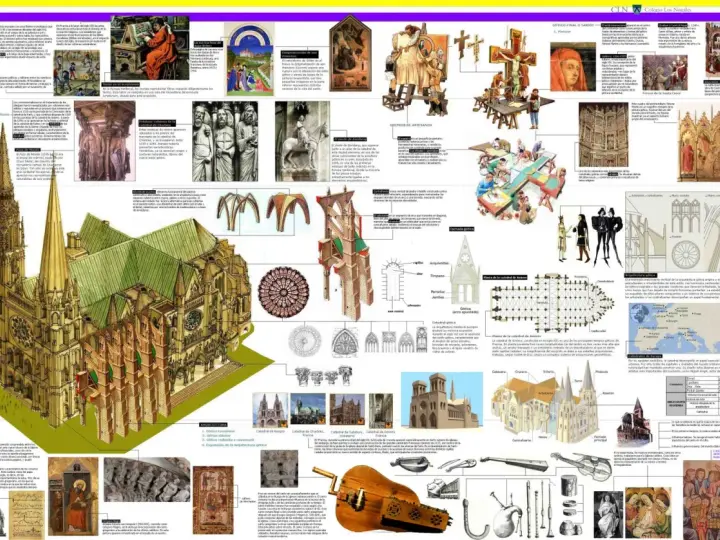720x540 pixels.
Task: Open the enthroned saint icon painting
Action: point(73,496)
